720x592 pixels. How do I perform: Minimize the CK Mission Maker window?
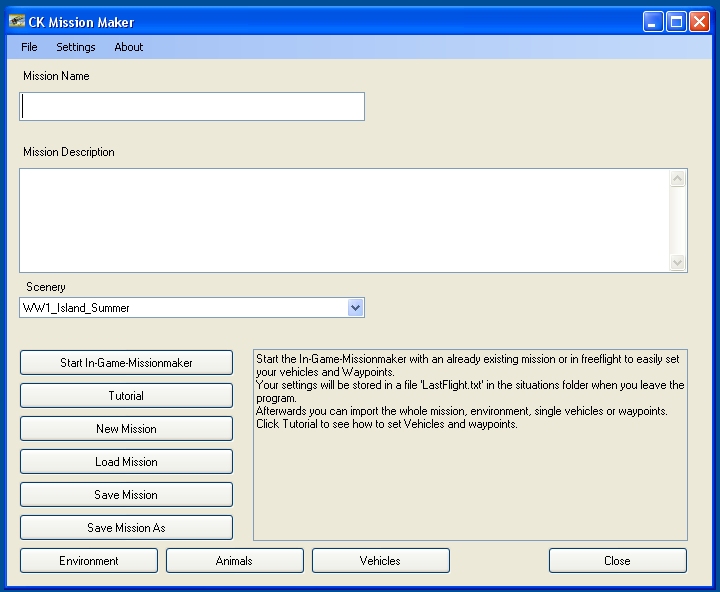point(653,22)
